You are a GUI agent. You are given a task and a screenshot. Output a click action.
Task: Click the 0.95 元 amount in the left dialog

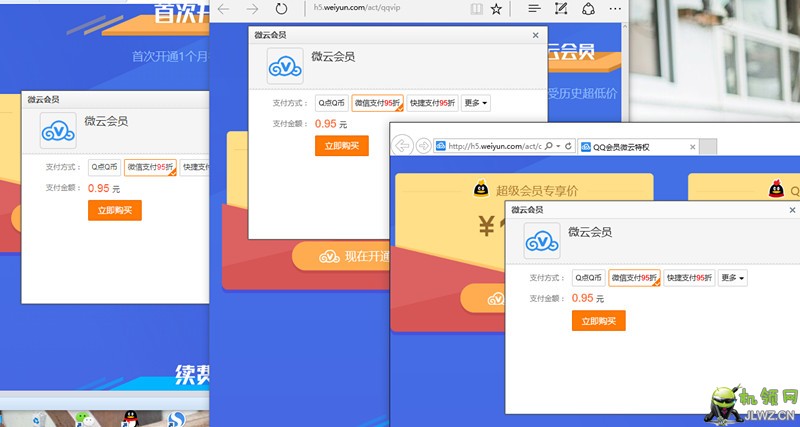pyautogui.click(x=104, y=188)
